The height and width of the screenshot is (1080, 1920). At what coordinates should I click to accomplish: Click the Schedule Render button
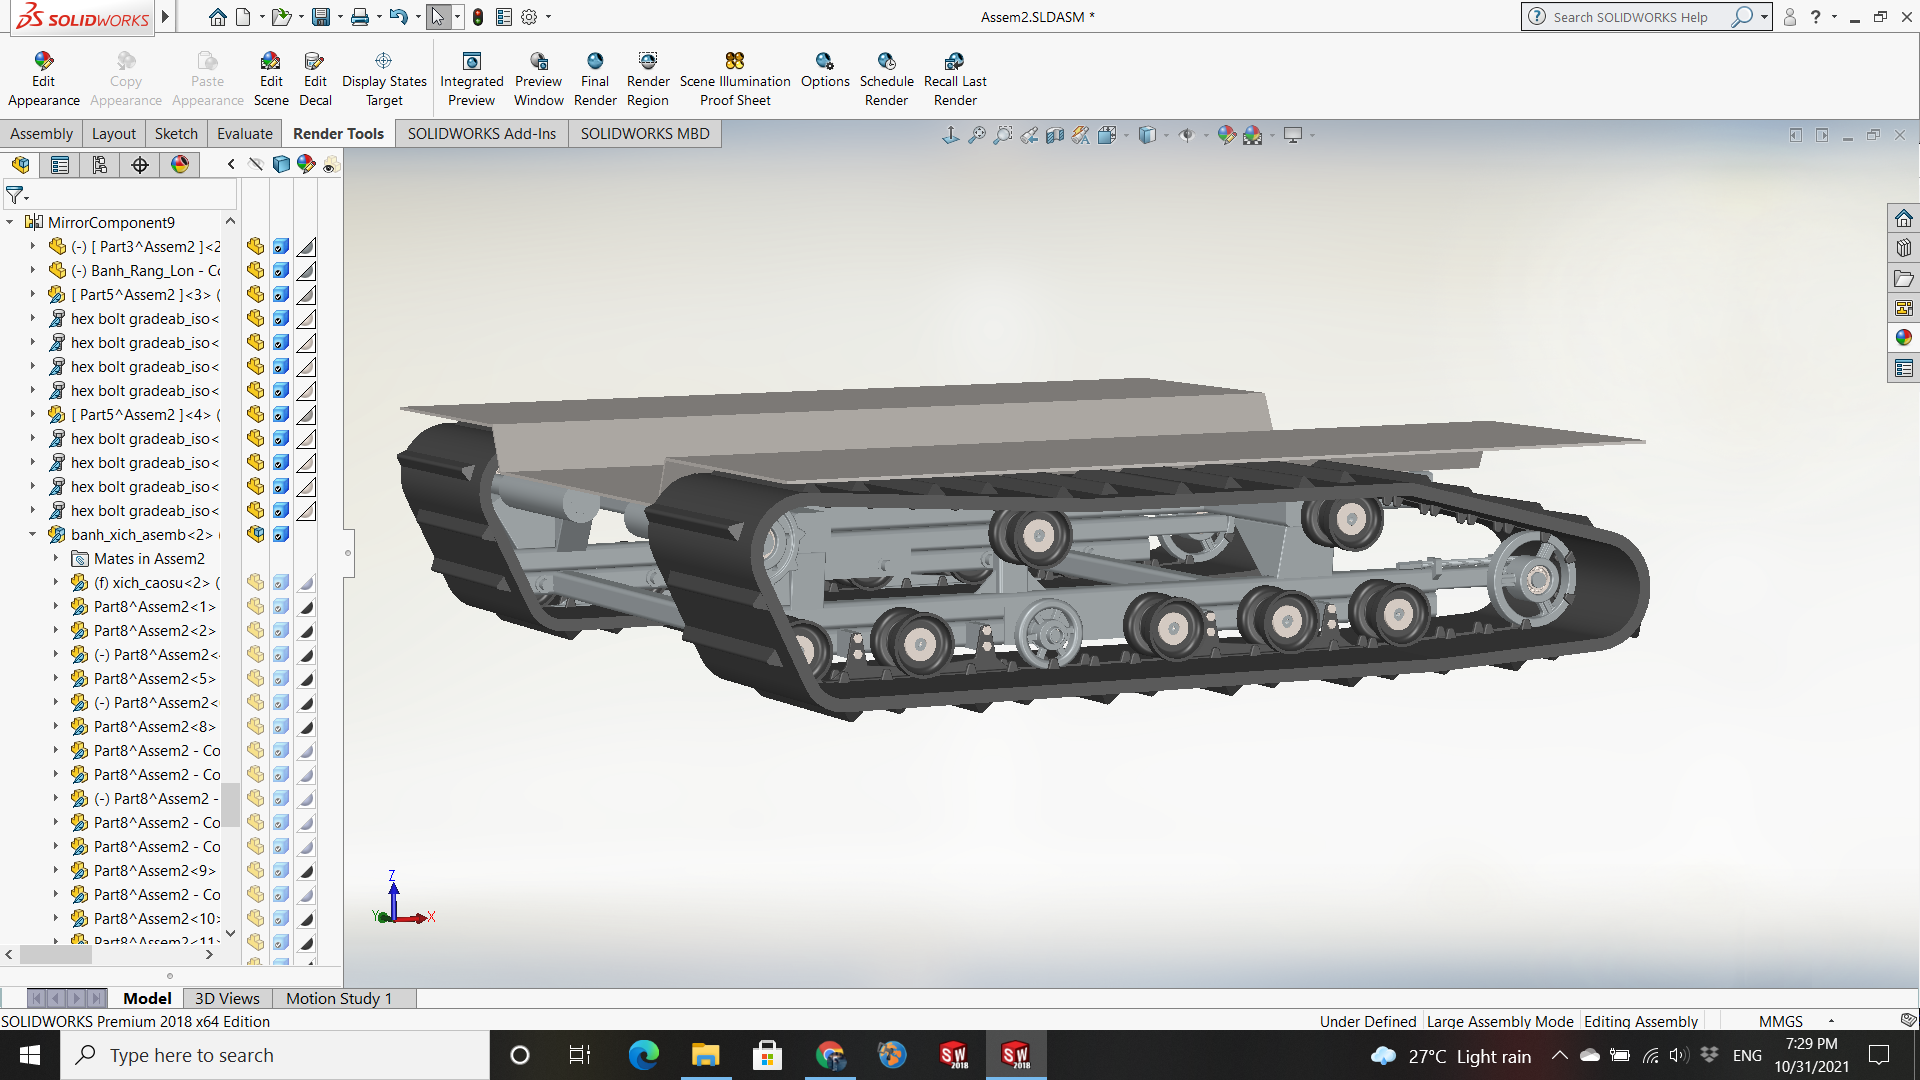(886, 79)
